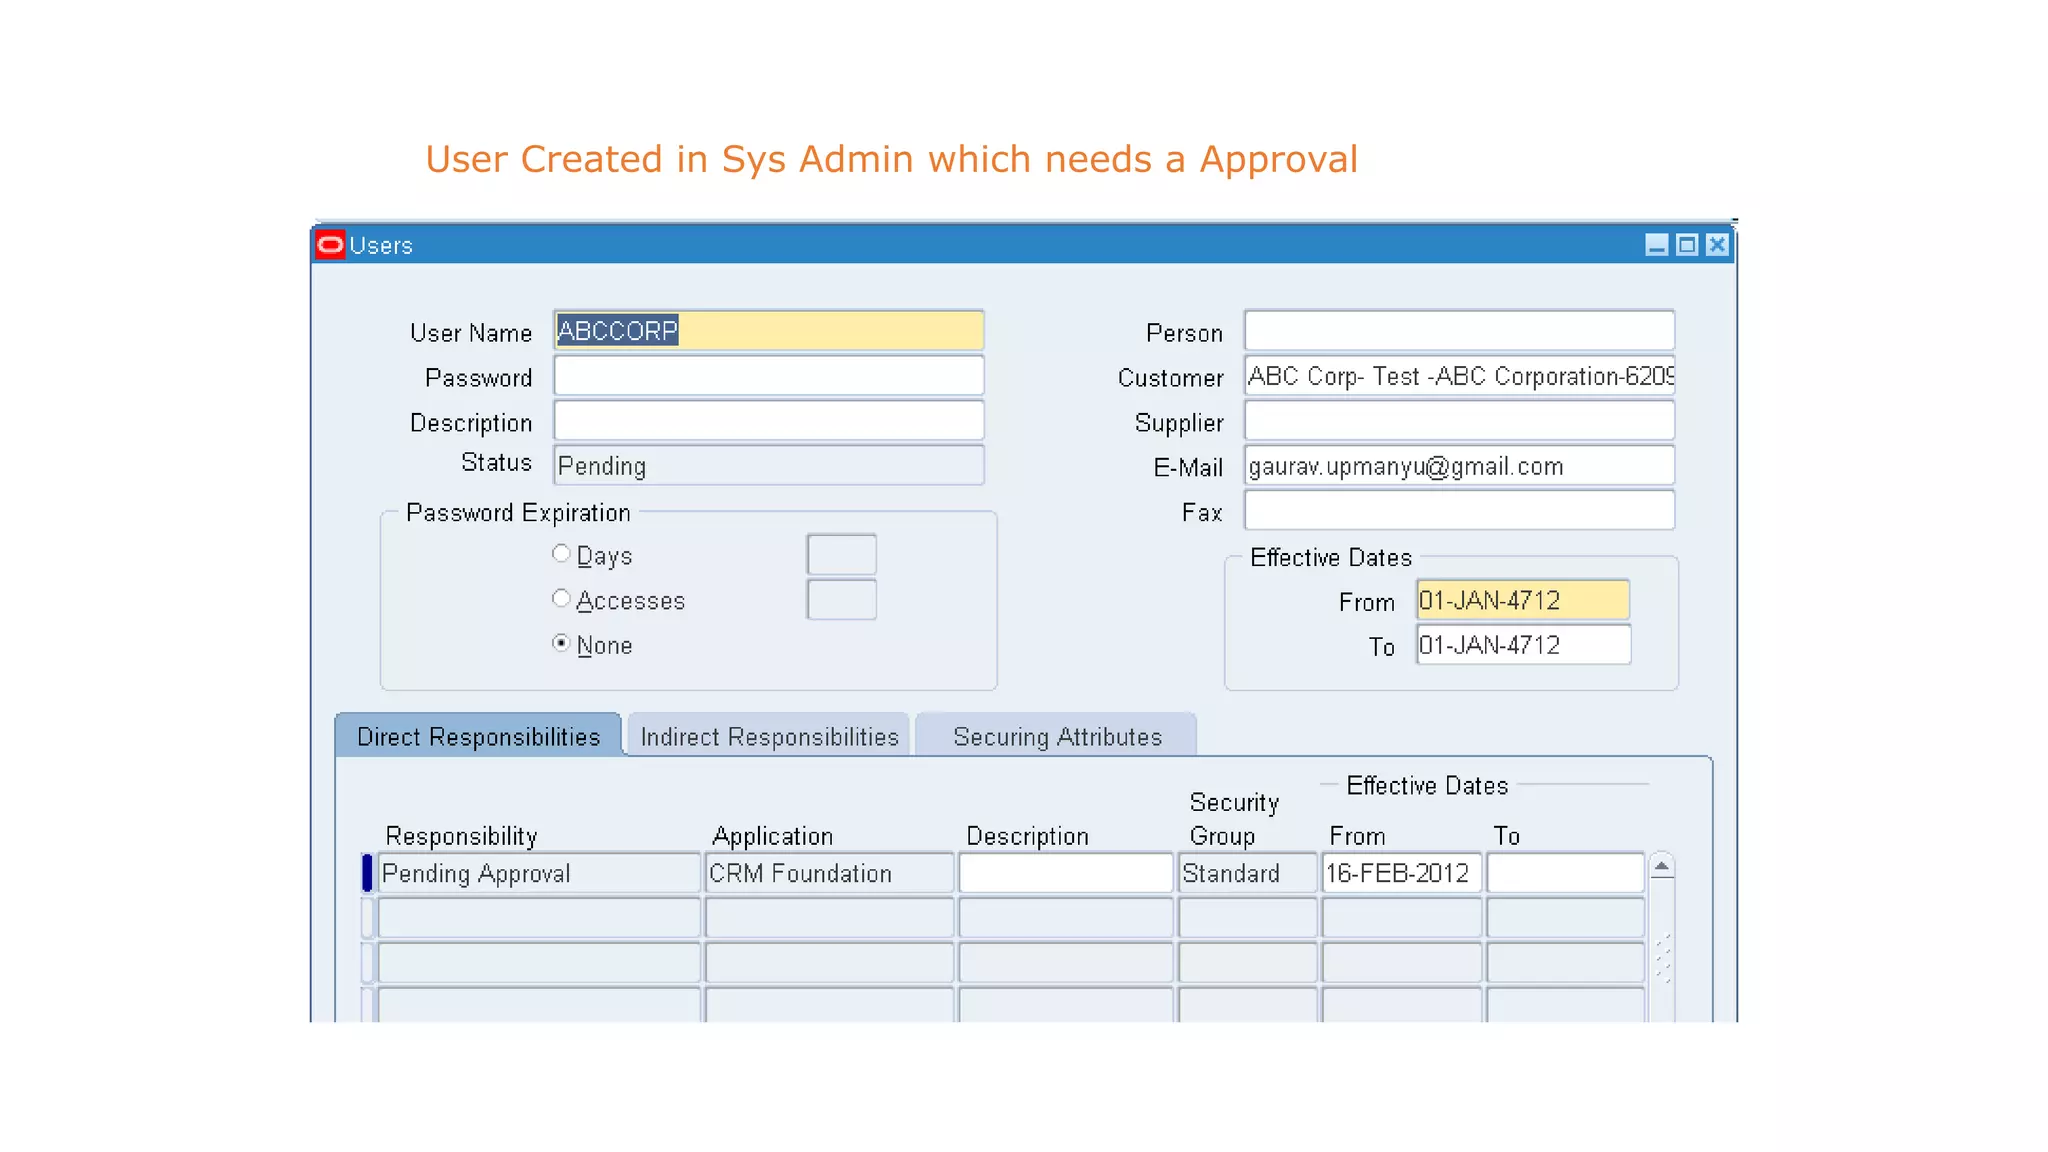This screenshot has height=1152, width=2048.
Task: Maximize the Users window
Action: tap(1687, 245)
